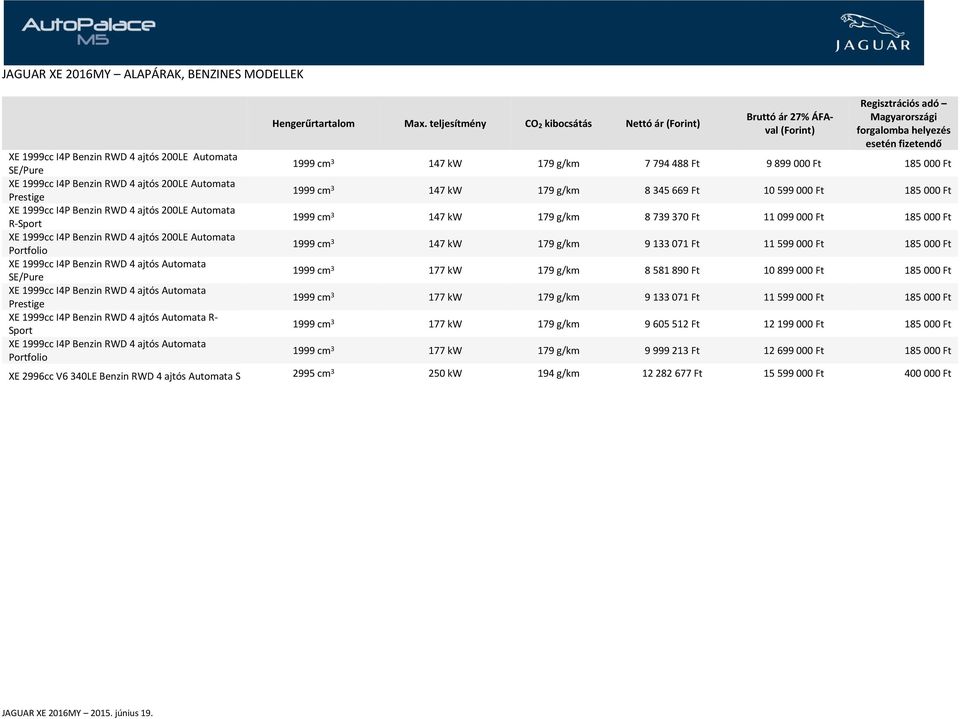This screenshot has width=960, height=719.
Task: Click net price 8 345 669 Ft
Action: point(672,190)
